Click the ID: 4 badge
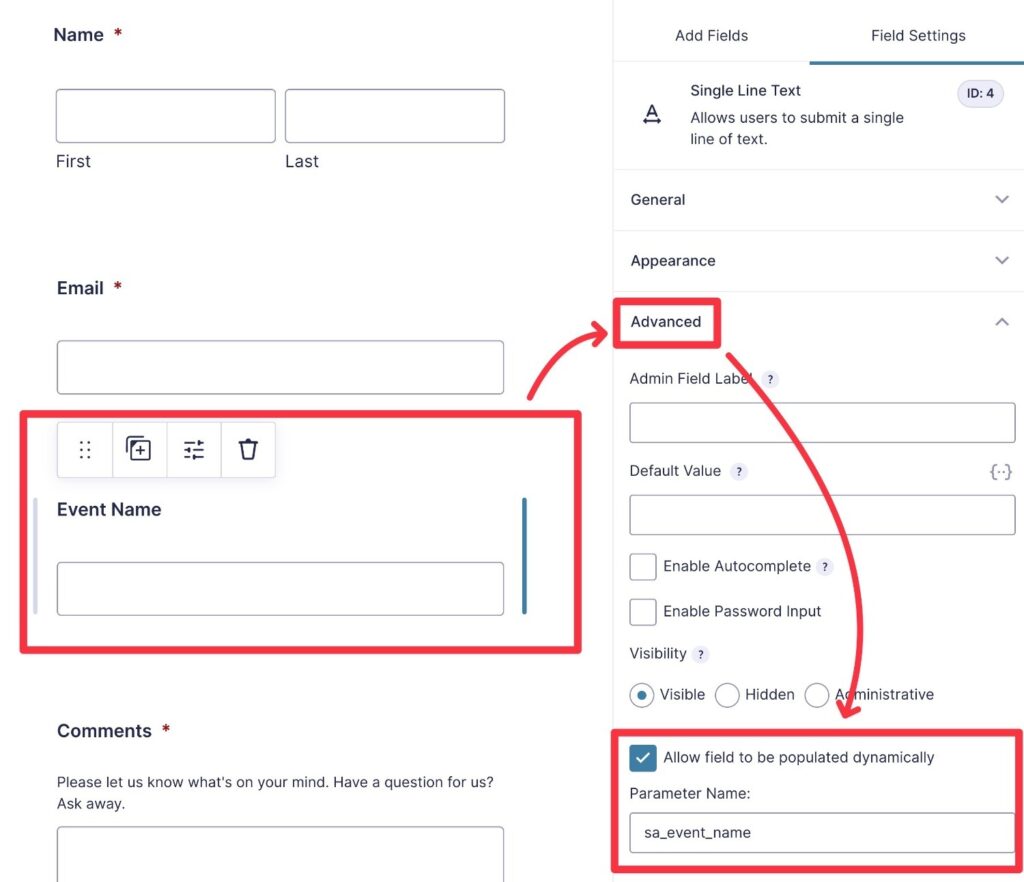Image resolution: width=1024 pixels, height=882 pixels. 979,92
